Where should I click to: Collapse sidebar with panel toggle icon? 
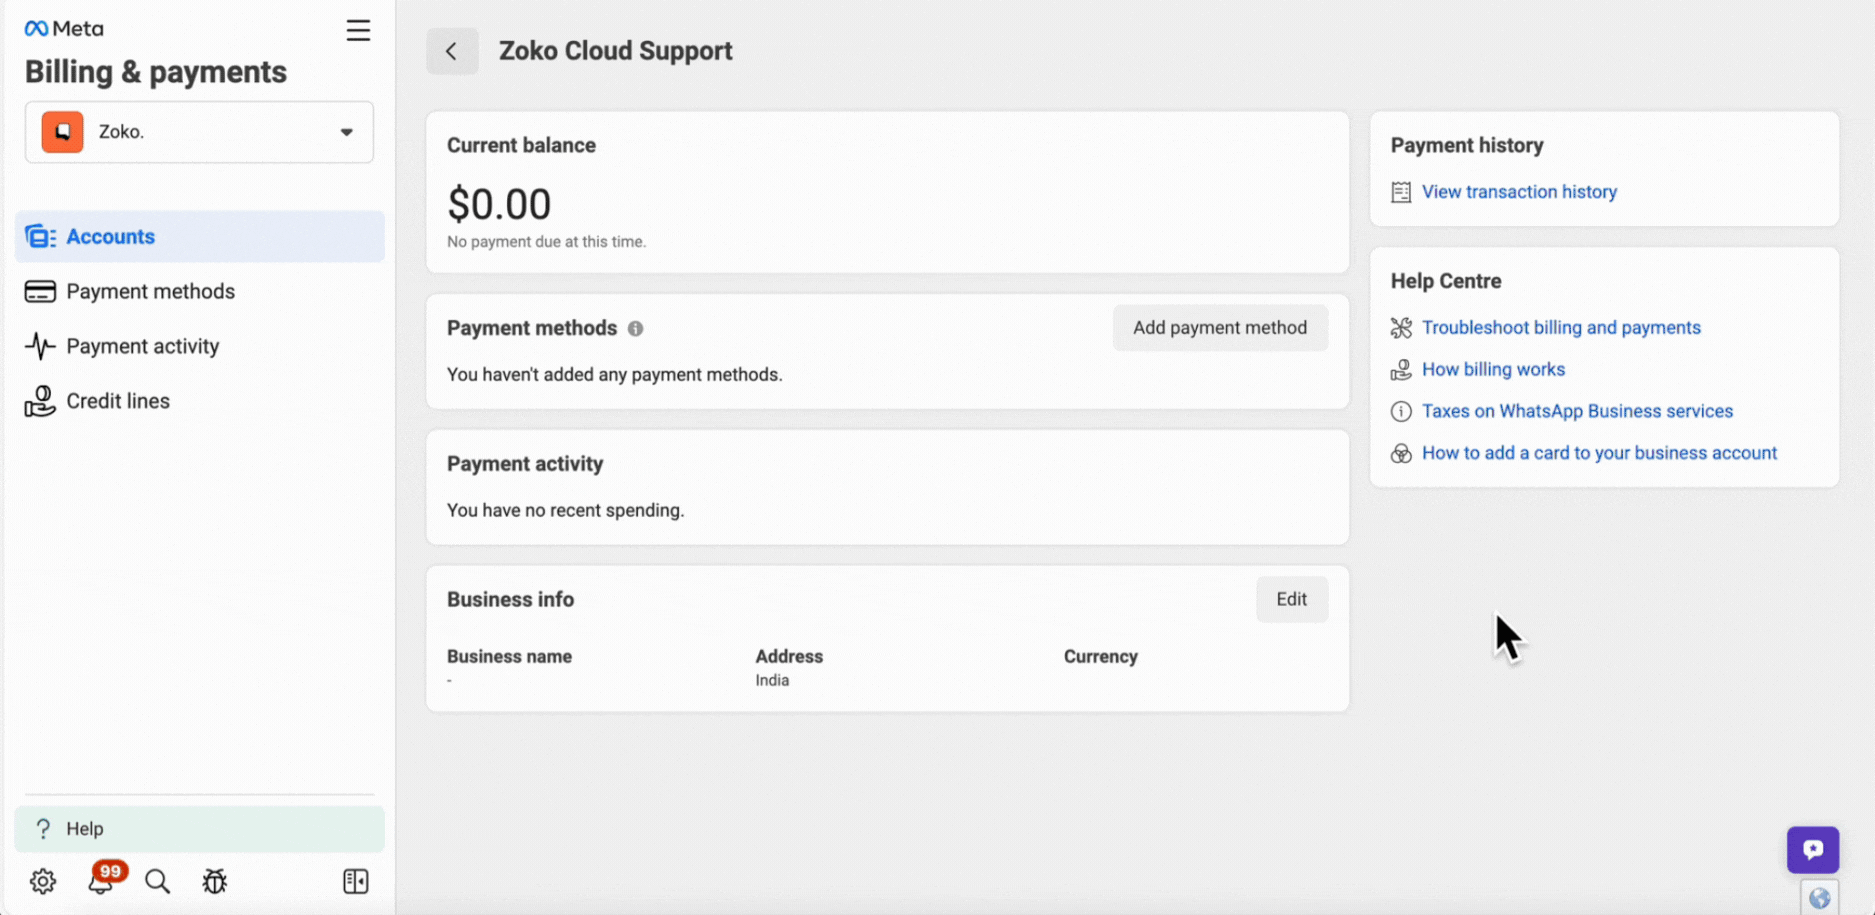pos(355,881)
